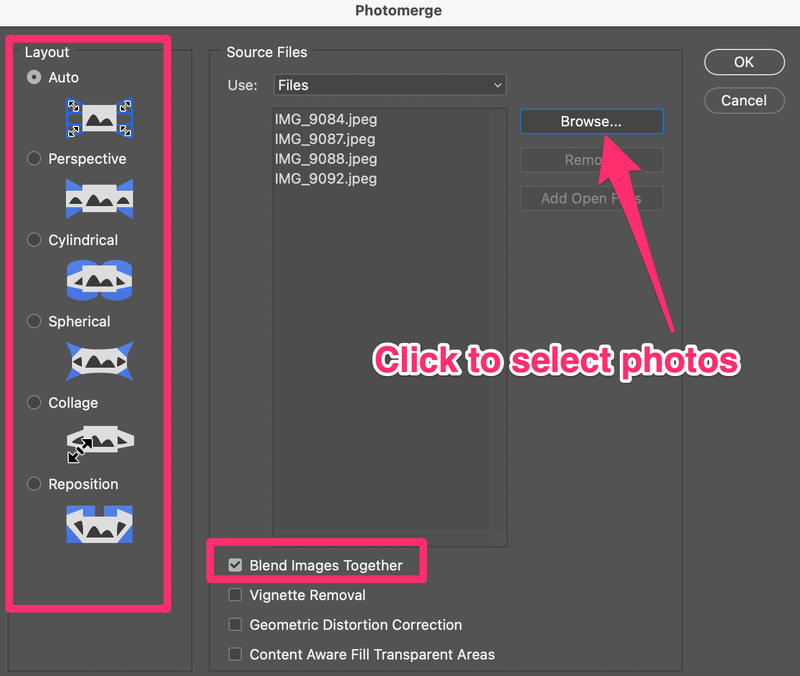Open the Use source dropdown
The width and height of the screenshot is (800, 676).
pyautogui.click(x=390, y=85)
